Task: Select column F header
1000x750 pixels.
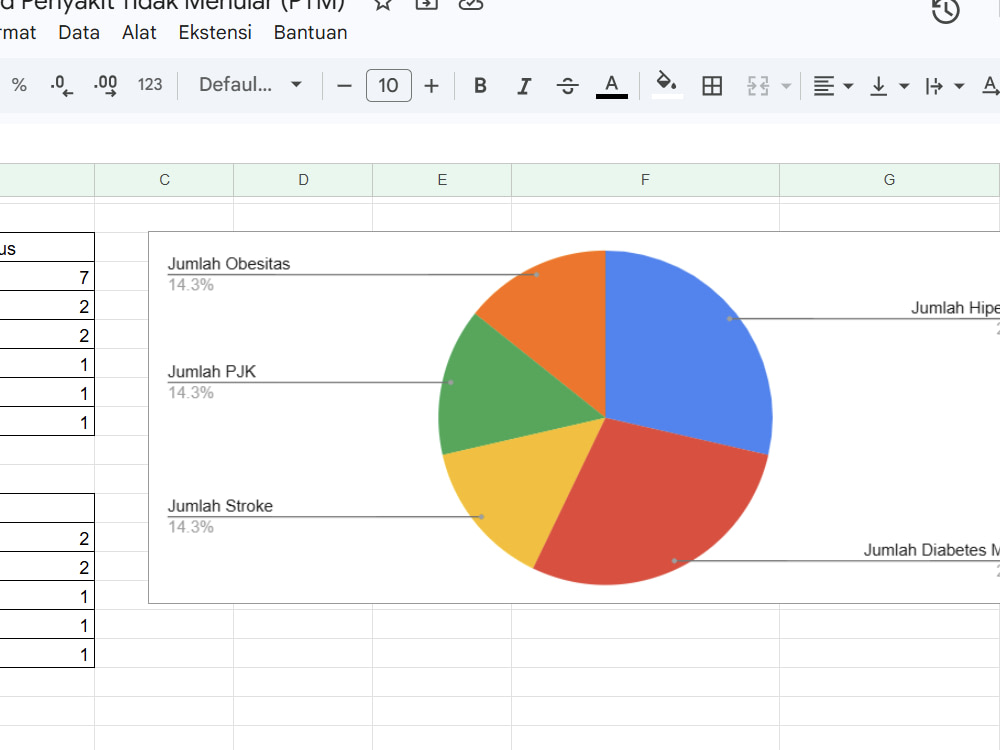Action: click(645, 180)
